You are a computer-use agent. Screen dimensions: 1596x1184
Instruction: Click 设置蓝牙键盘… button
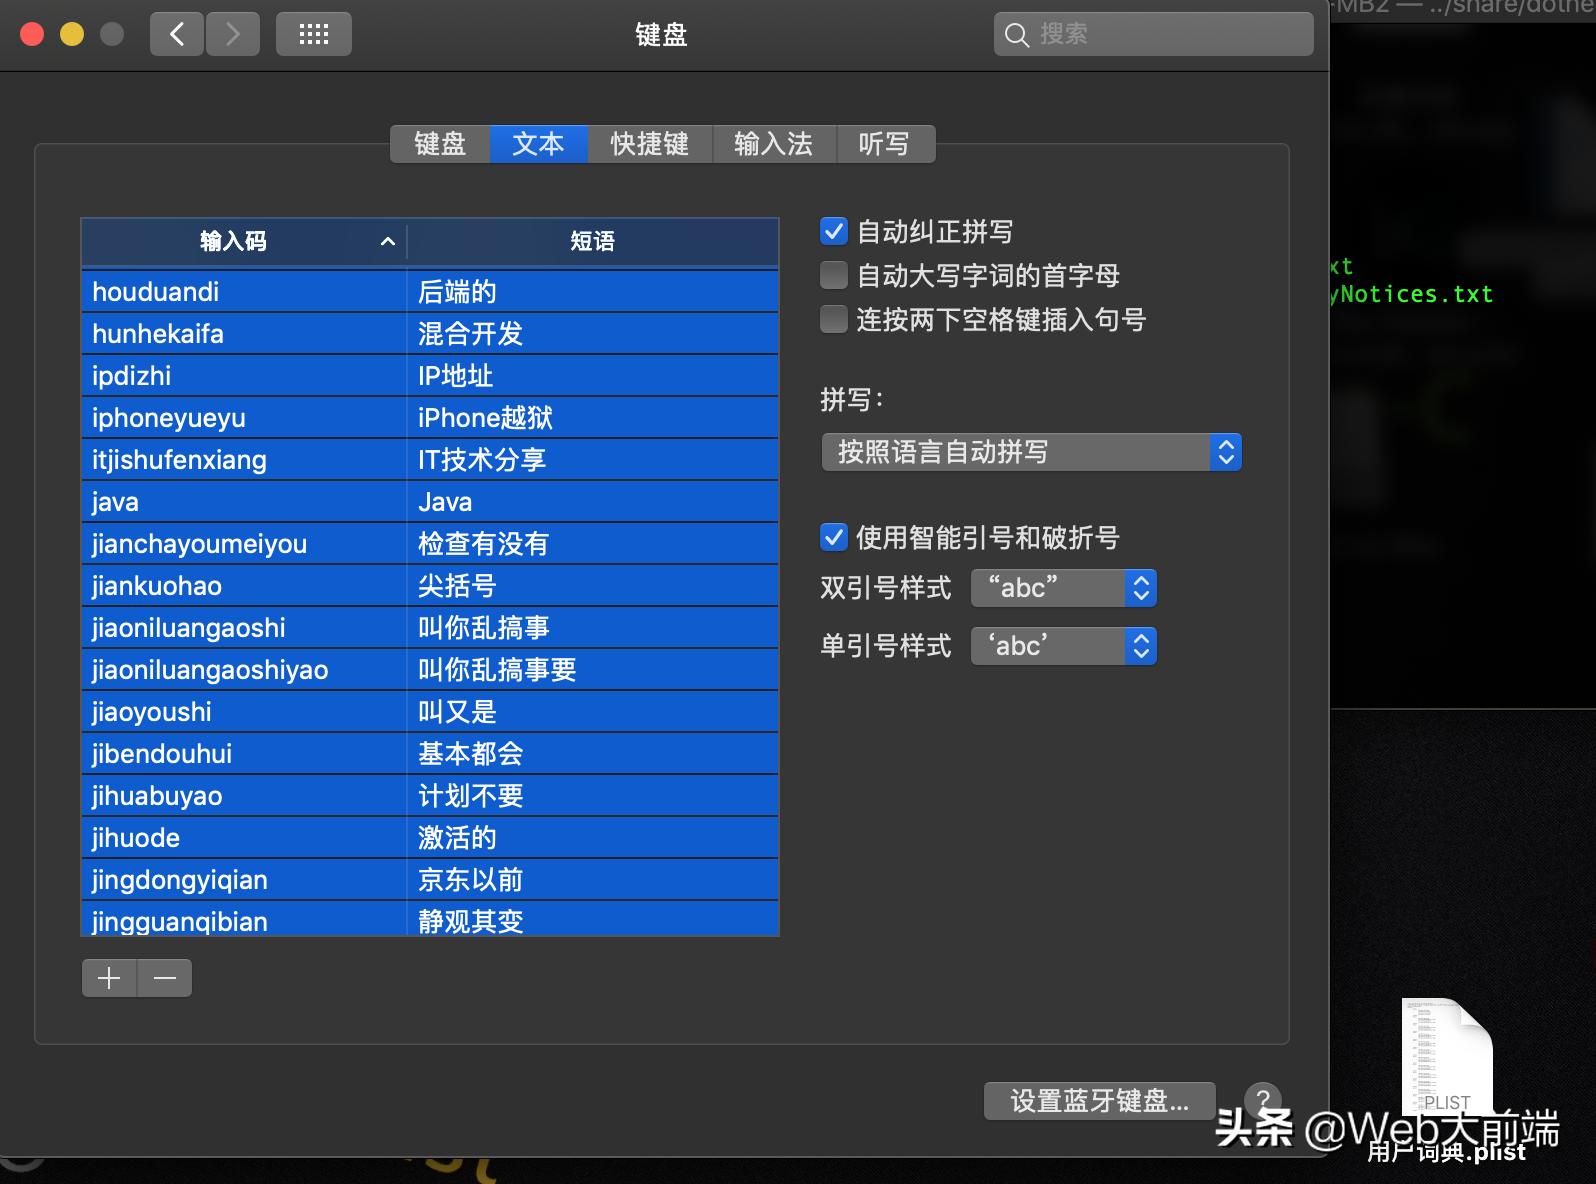click(1100, 1101)
